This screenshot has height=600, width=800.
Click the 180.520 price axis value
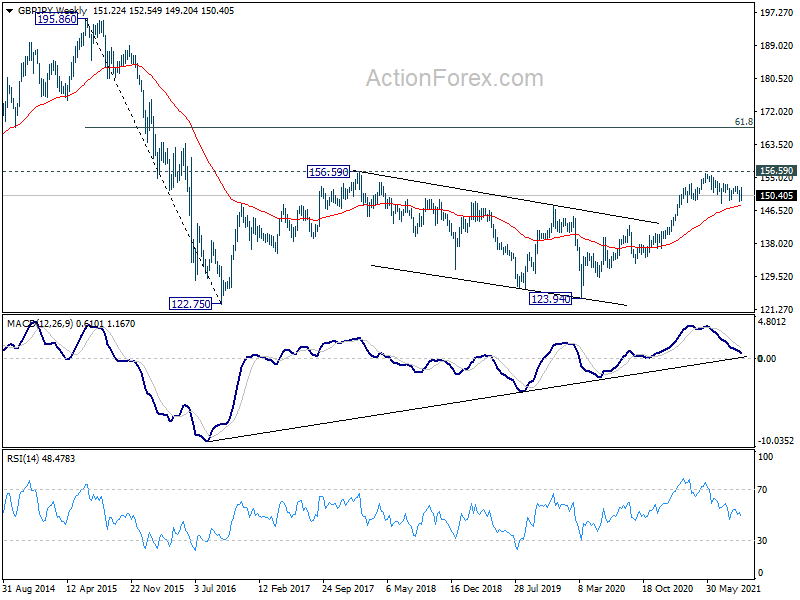click(777, 79)
